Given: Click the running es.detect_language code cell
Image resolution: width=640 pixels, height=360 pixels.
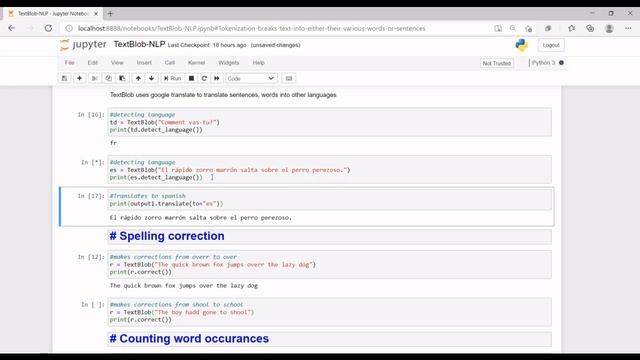Looking at the screenshot, I should [x=329, y=169].
